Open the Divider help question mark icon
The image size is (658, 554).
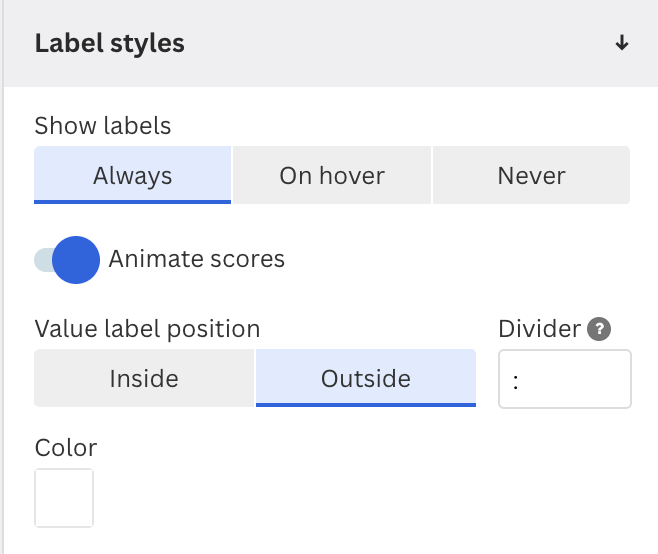pos(599,329)
